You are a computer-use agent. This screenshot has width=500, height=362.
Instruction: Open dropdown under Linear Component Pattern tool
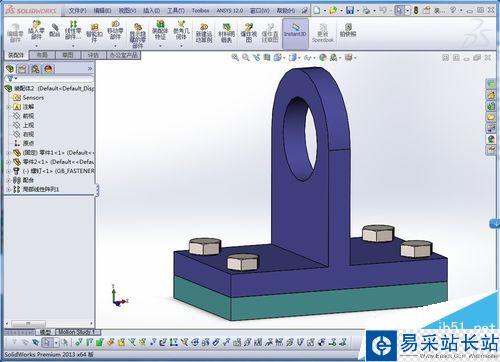tap(73, 46)
